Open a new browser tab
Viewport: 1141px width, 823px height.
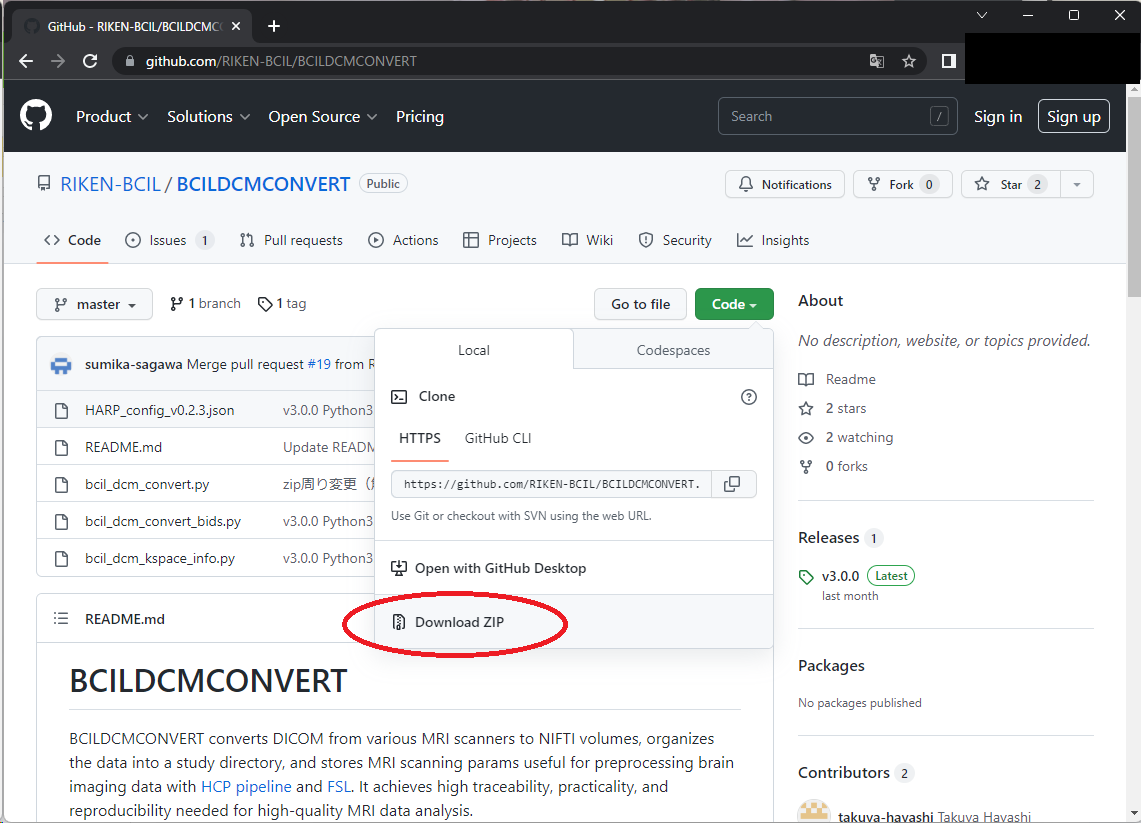point(274,26)
